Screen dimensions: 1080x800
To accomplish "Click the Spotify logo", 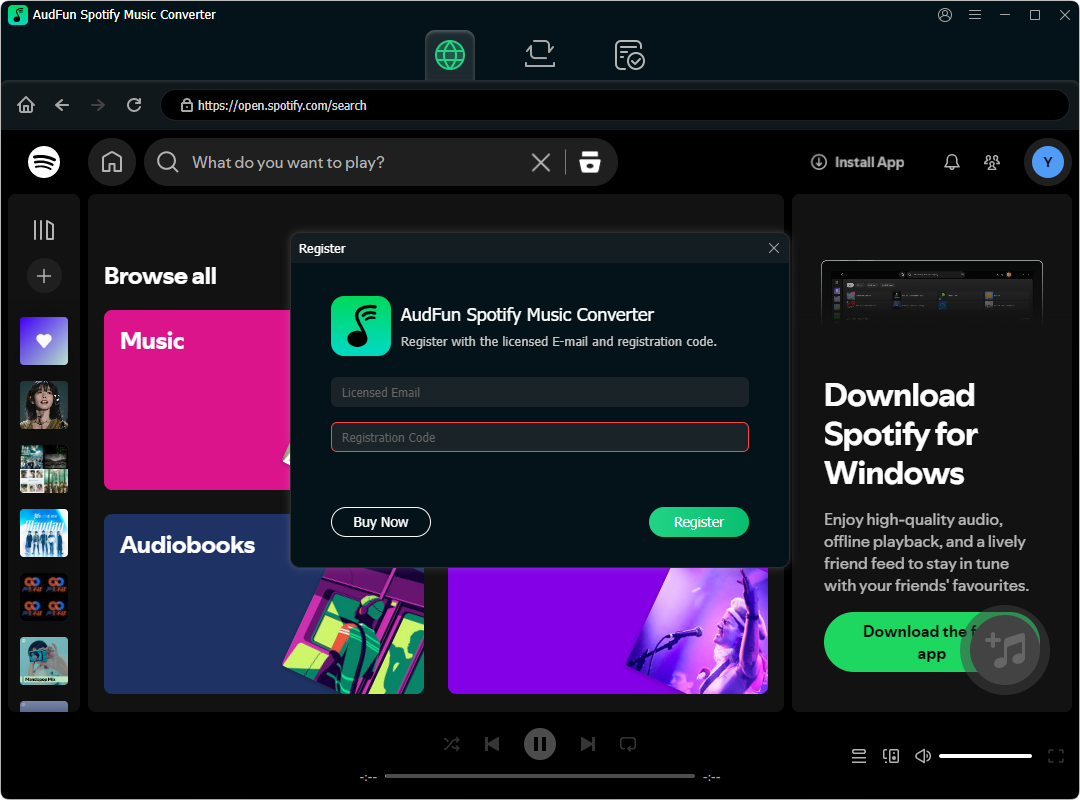I will pos(44,162).
